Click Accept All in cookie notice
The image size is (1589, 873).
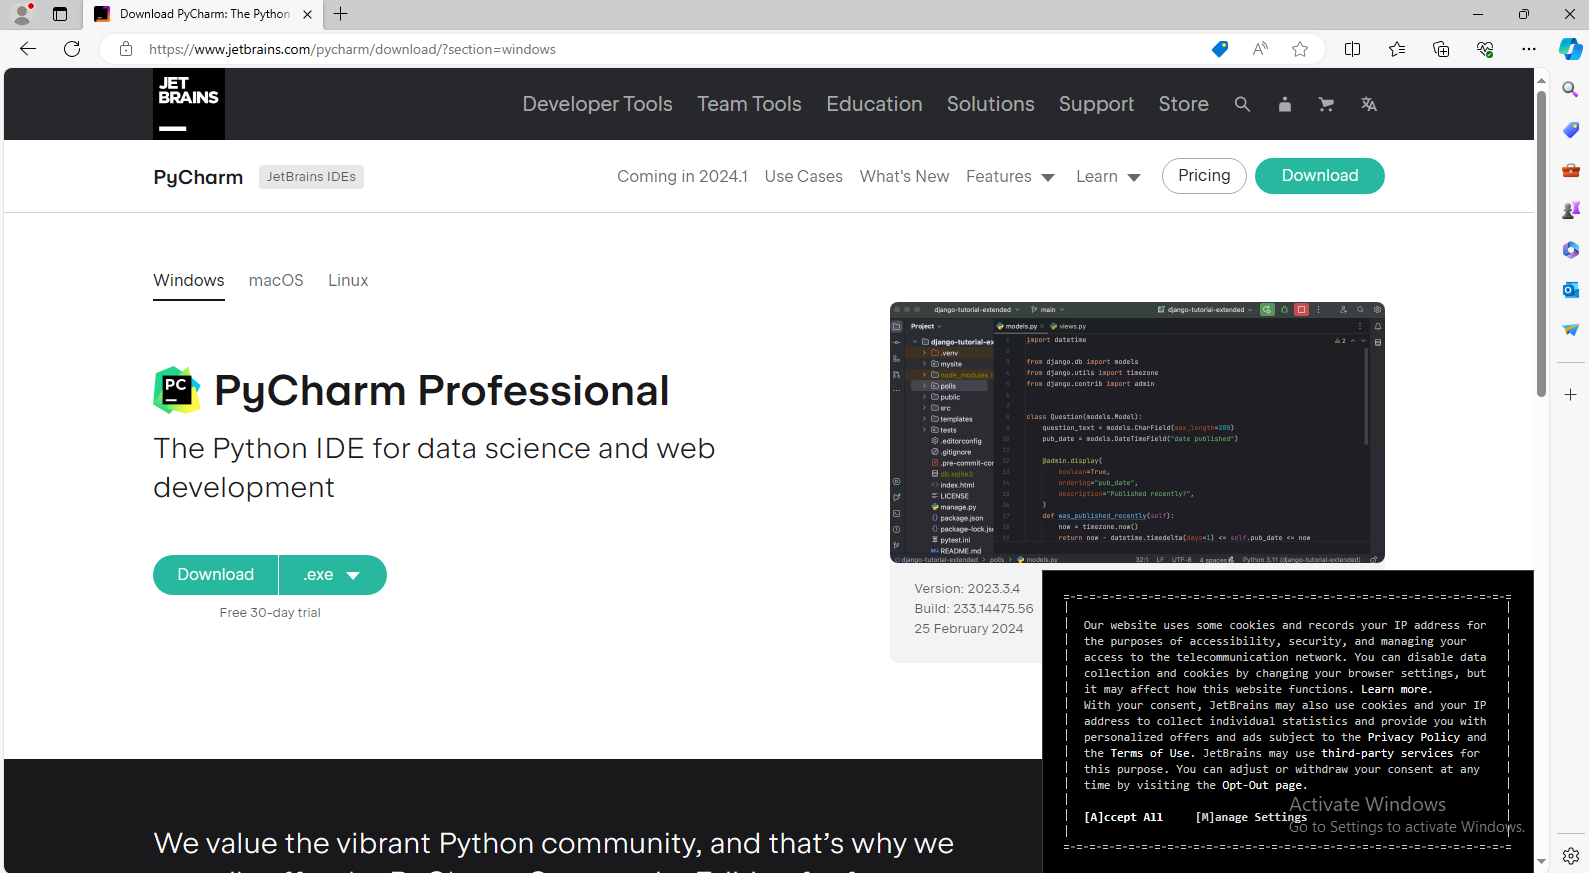click(x=1123, y=817)
